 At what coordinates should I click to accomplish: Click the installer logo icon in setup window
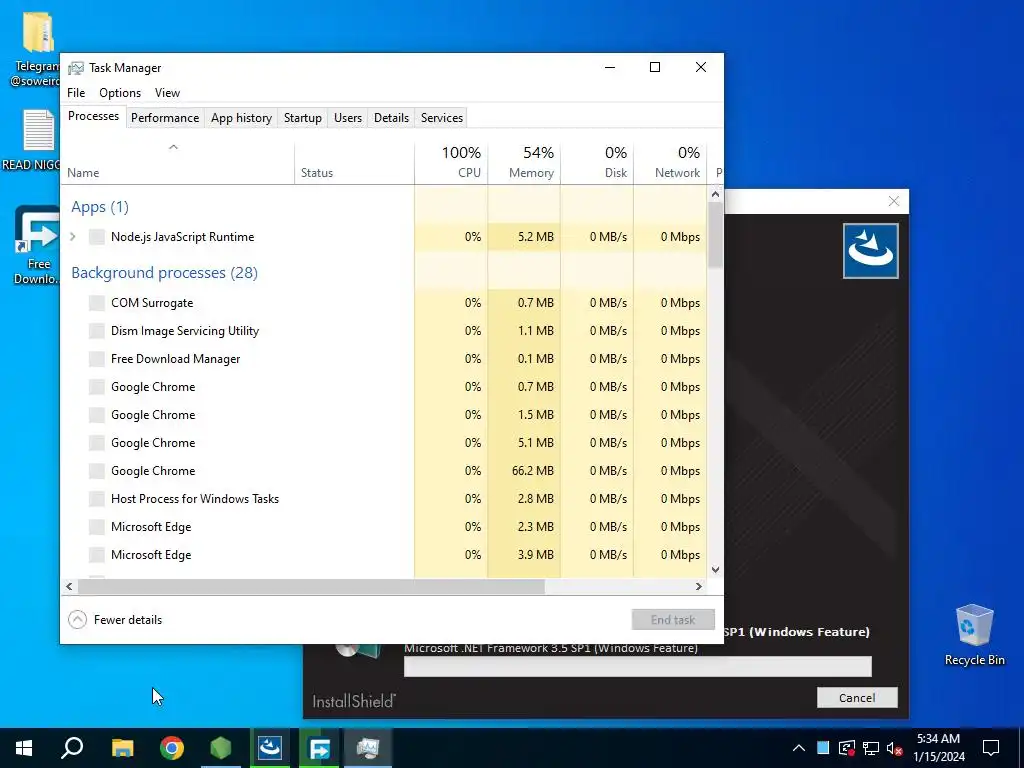pos(871,251)
